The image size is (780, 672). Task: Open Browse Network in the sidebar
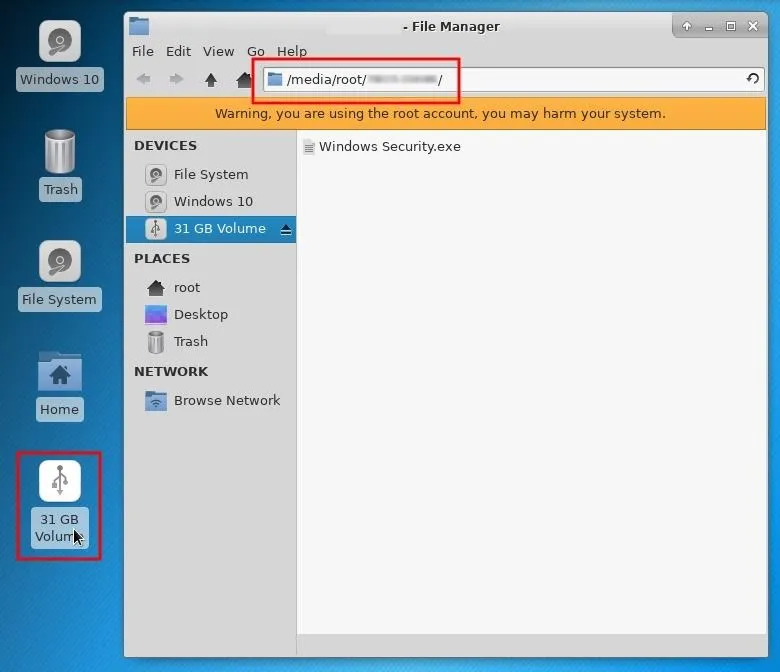(211, 400)
